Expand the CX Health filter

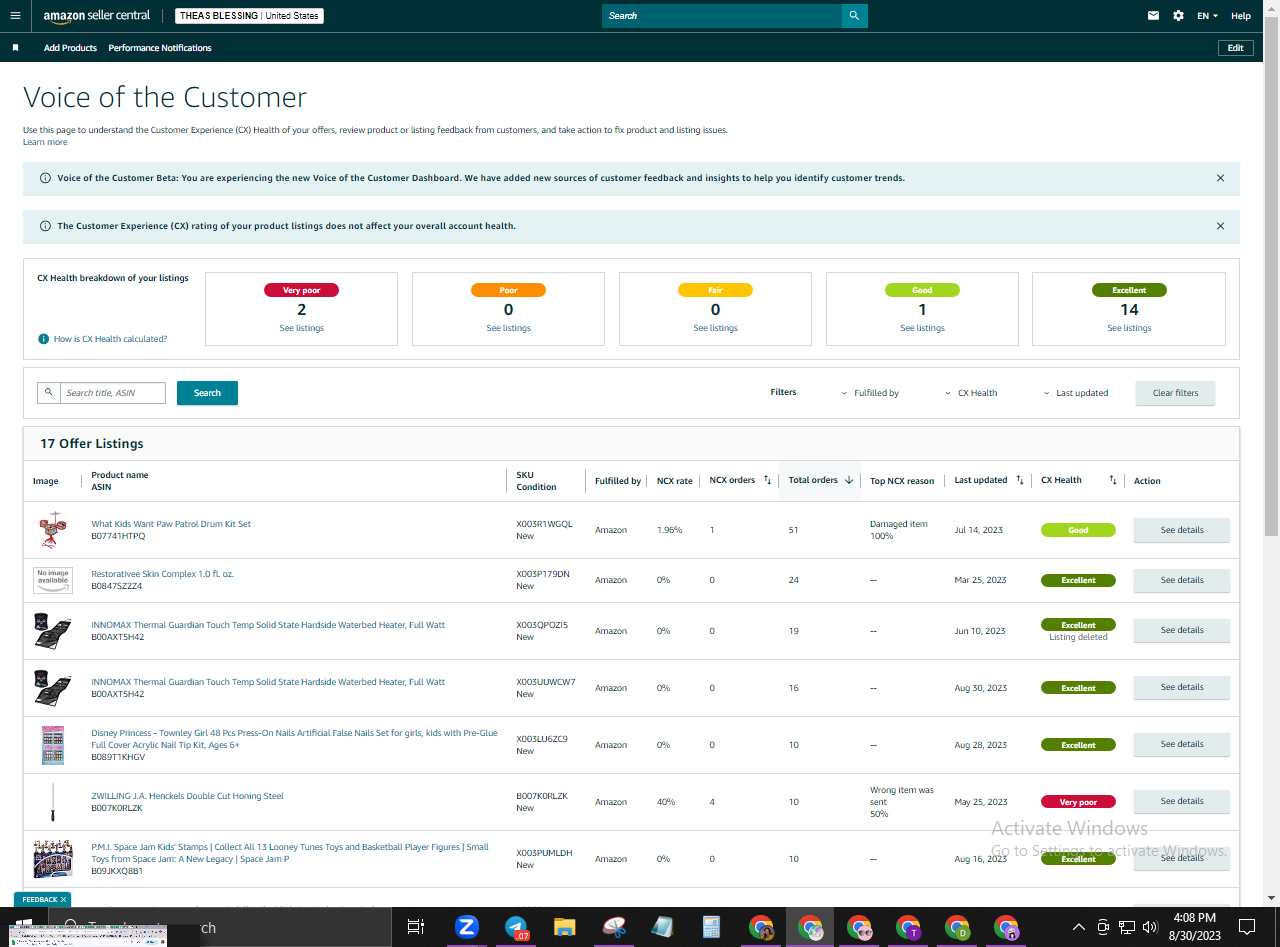[x=971, y=393]
